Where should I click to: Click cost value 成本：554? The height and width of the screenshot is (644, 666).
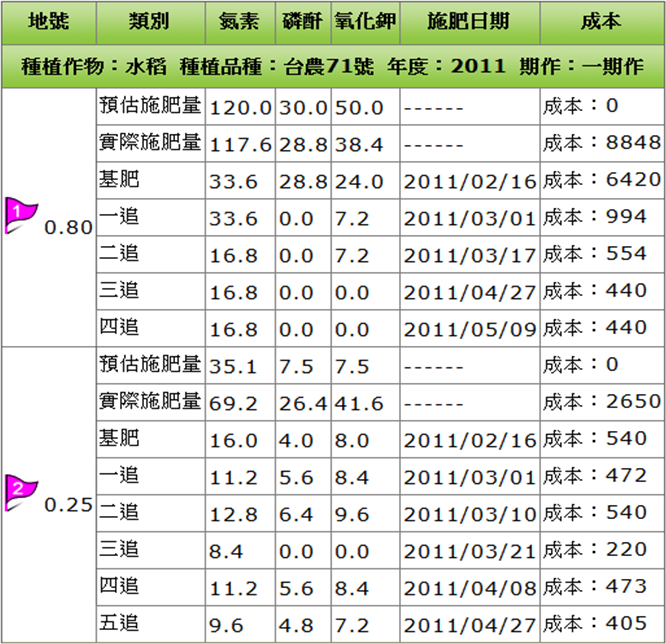595,253
